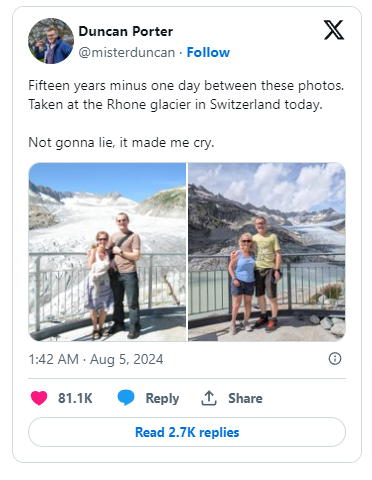This screenshot has width=372, height=480.
Task: Click the 81.1K likes count
Action: click(x=75, y=398)
